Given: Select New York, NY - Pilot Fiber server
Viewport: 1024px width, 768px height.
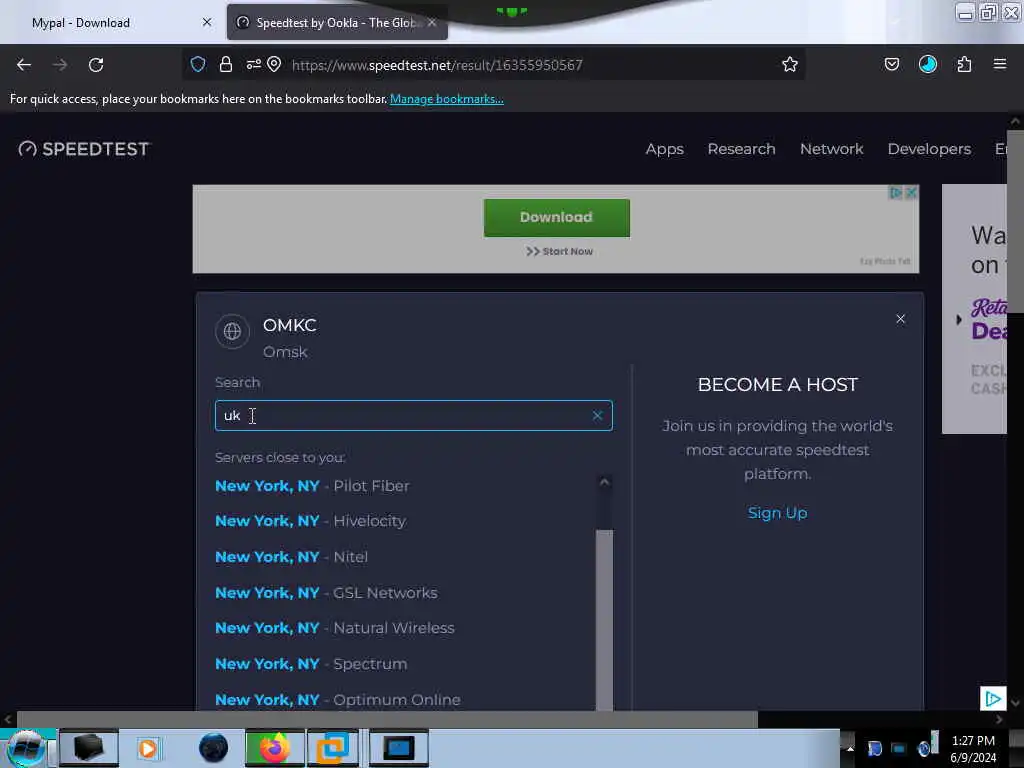Looking at the screenshot, I should tap(312, 486).
